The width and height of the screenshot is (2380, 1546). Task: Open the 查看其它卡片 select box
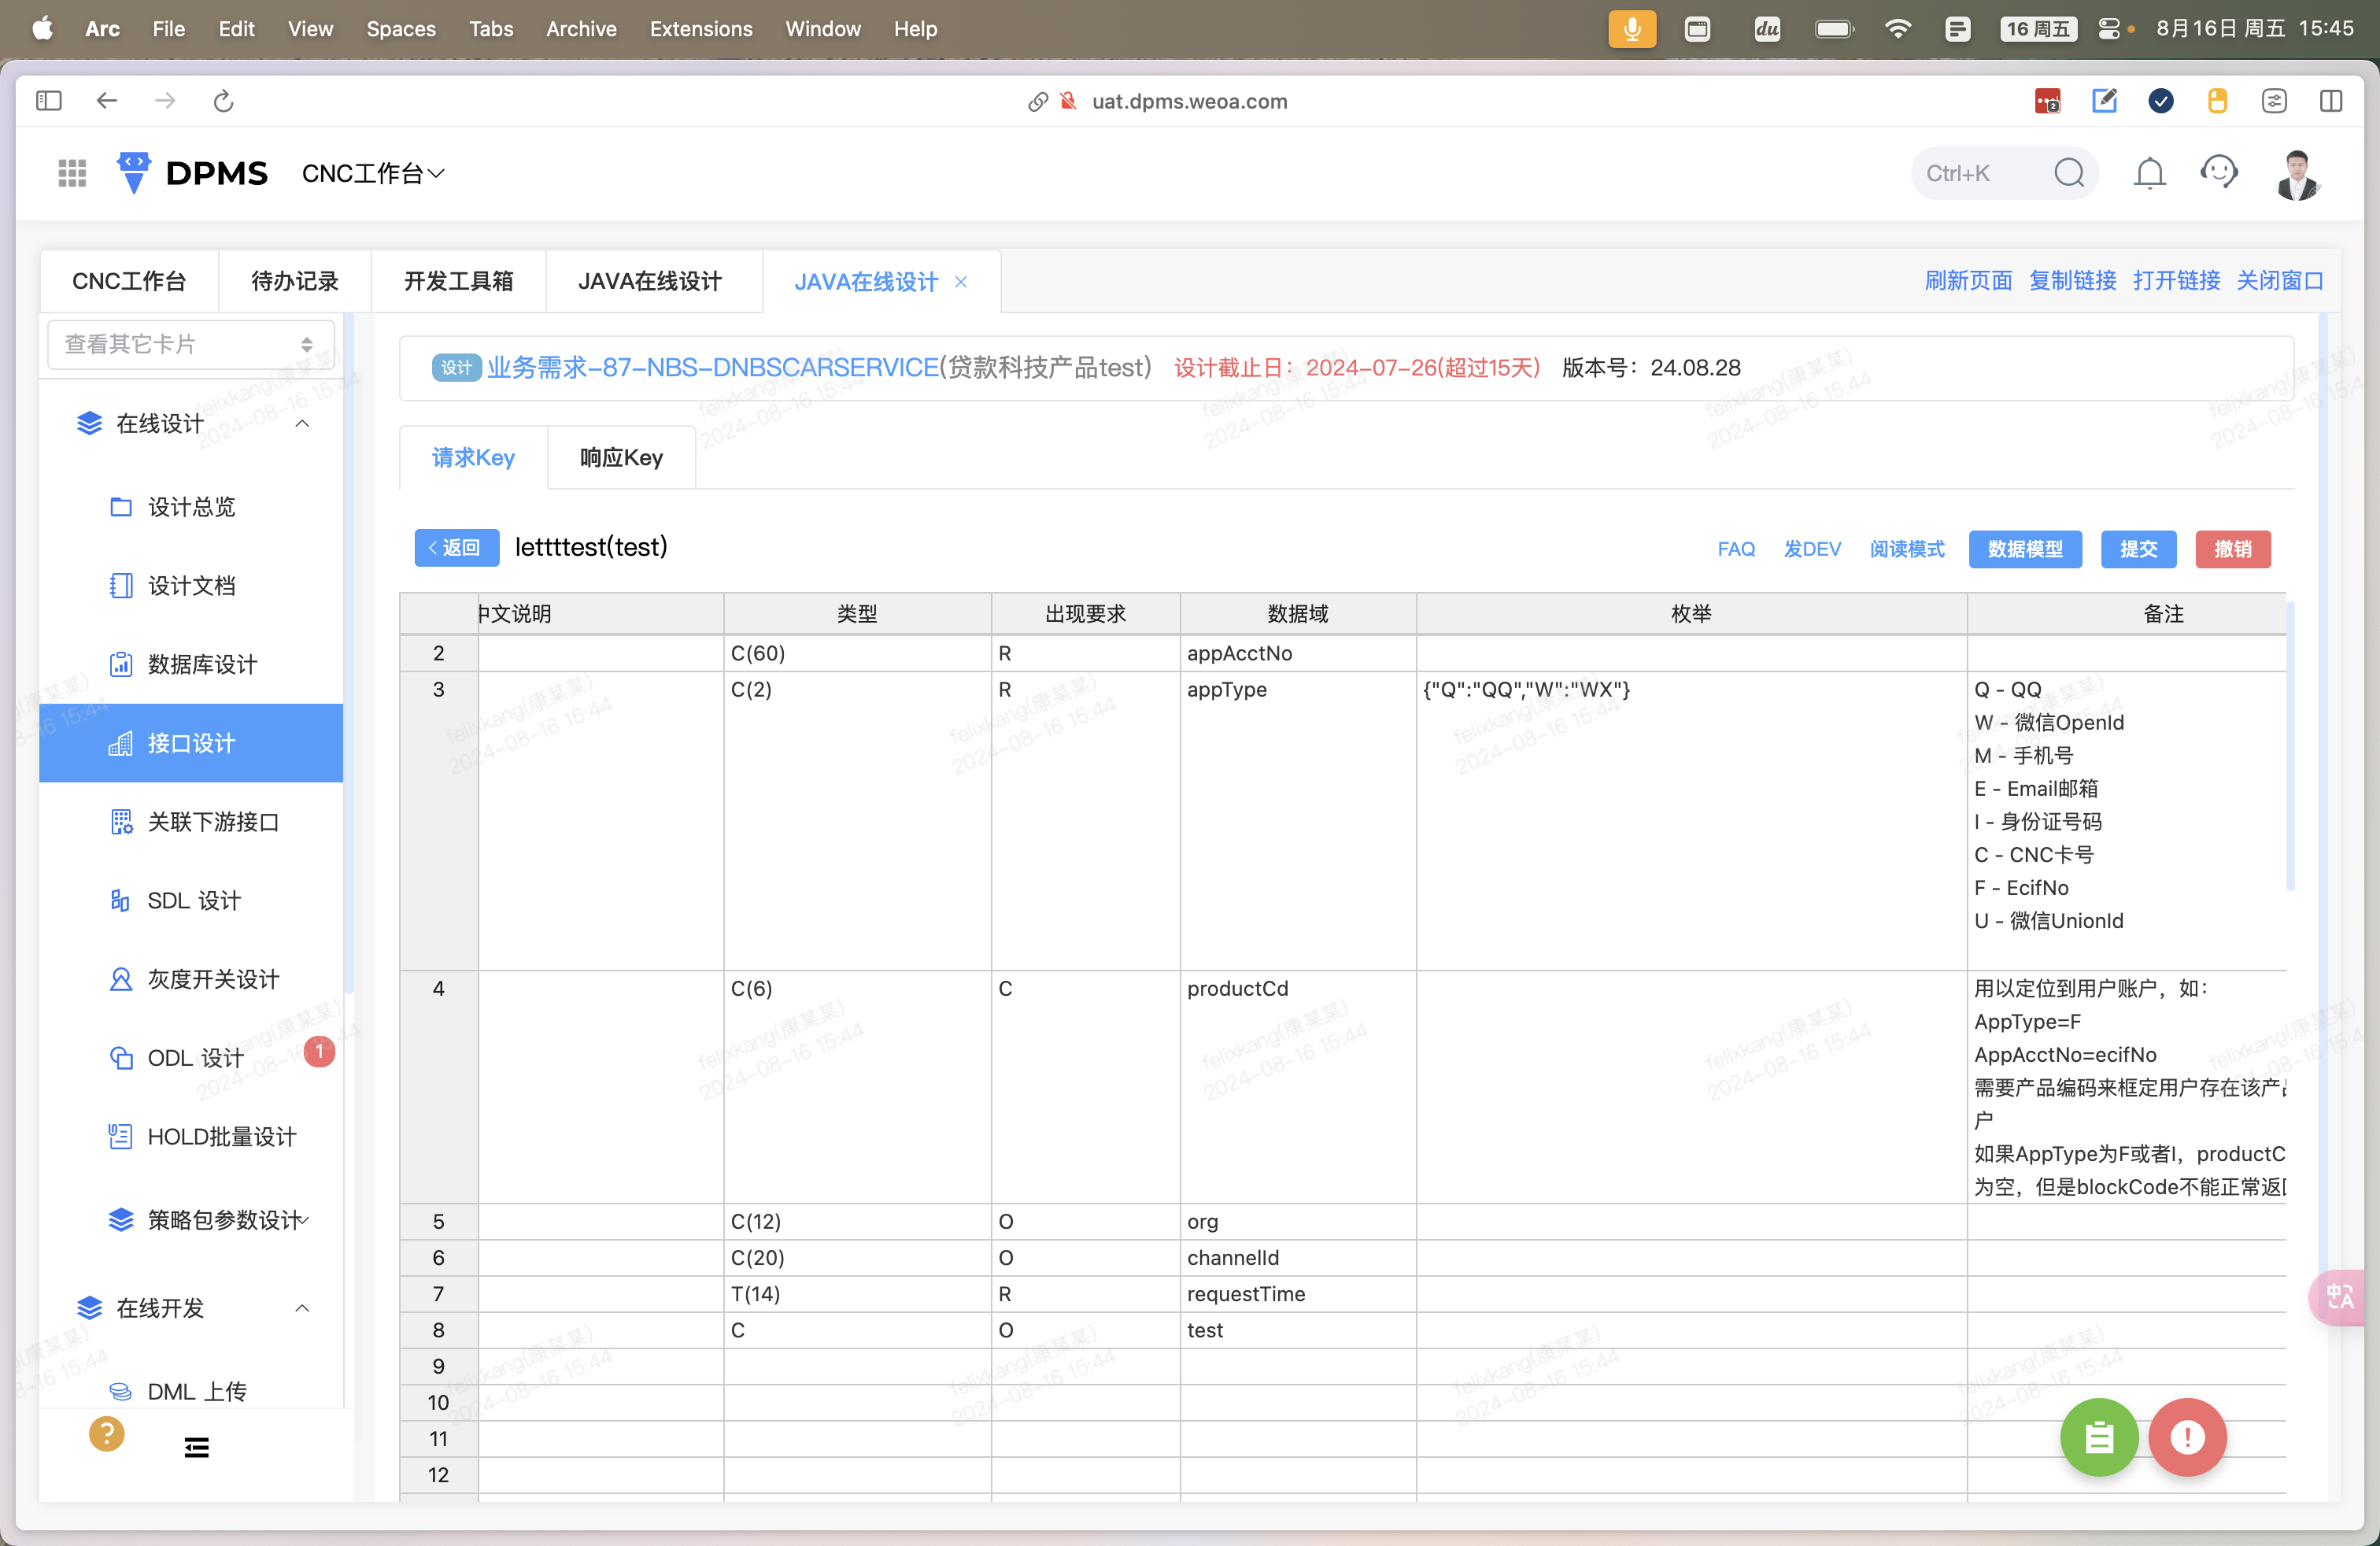(190, 345)
